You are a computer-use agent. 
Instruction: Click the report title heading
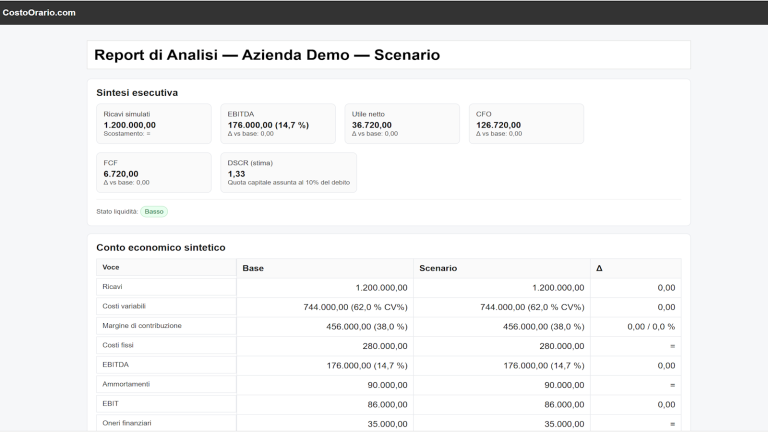pos(266,55)
